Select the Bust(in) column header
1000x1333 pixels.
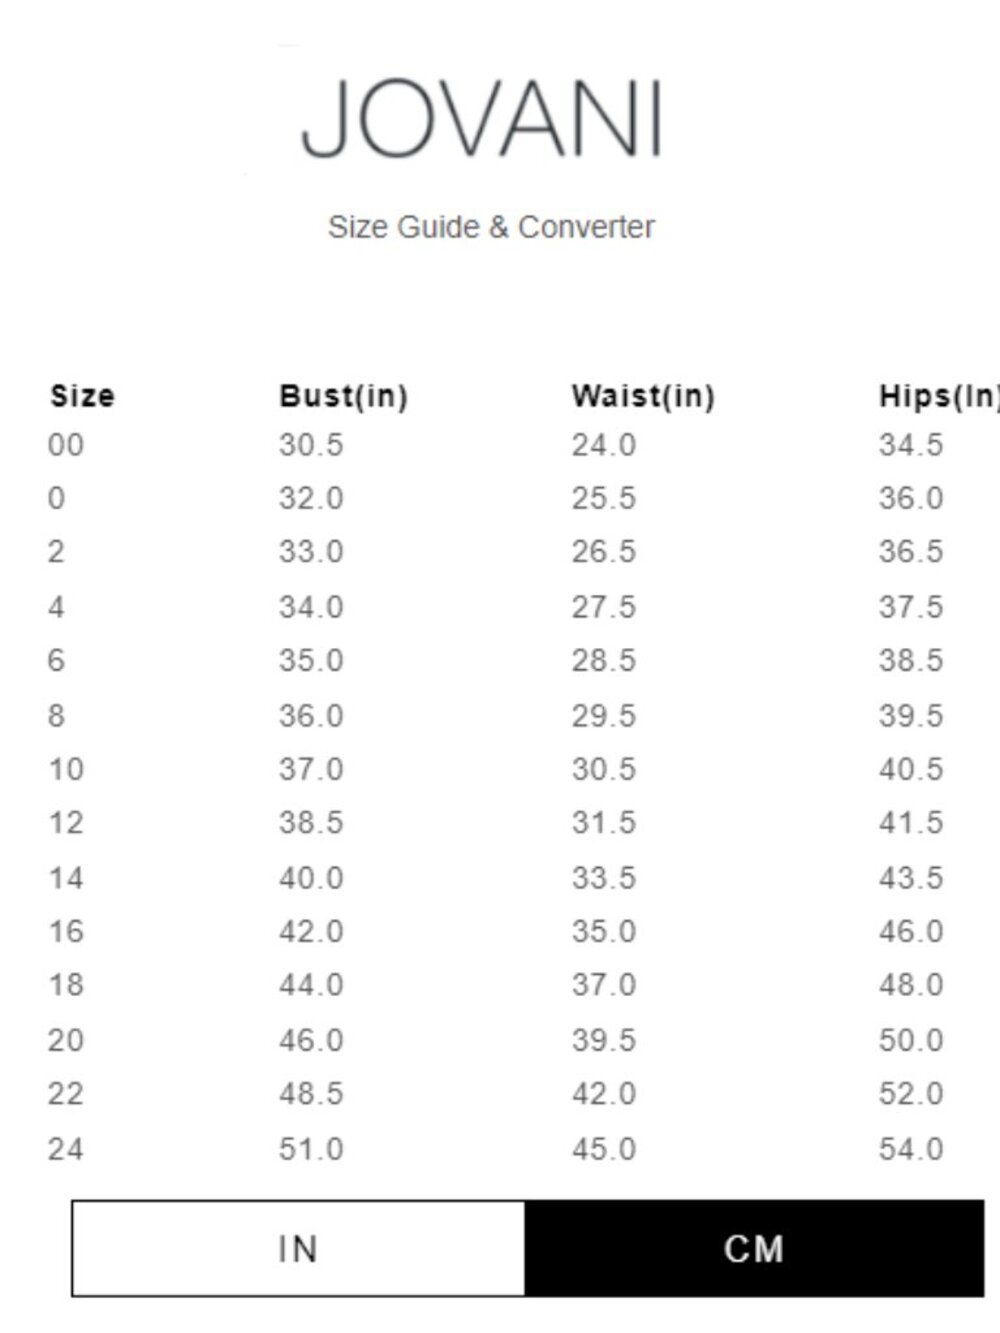(343, 396)
